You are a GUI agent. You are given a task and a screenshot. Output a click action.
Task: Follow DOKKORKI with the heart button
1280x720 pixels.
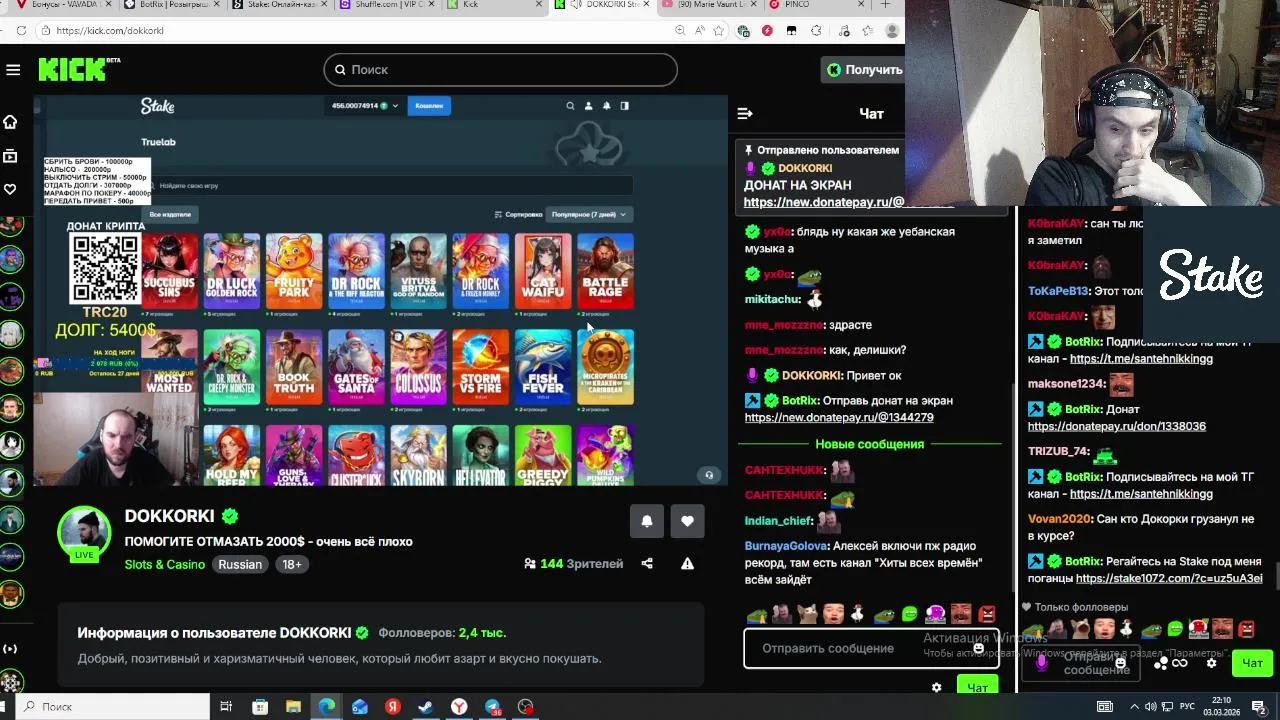(x=687, y=521)
